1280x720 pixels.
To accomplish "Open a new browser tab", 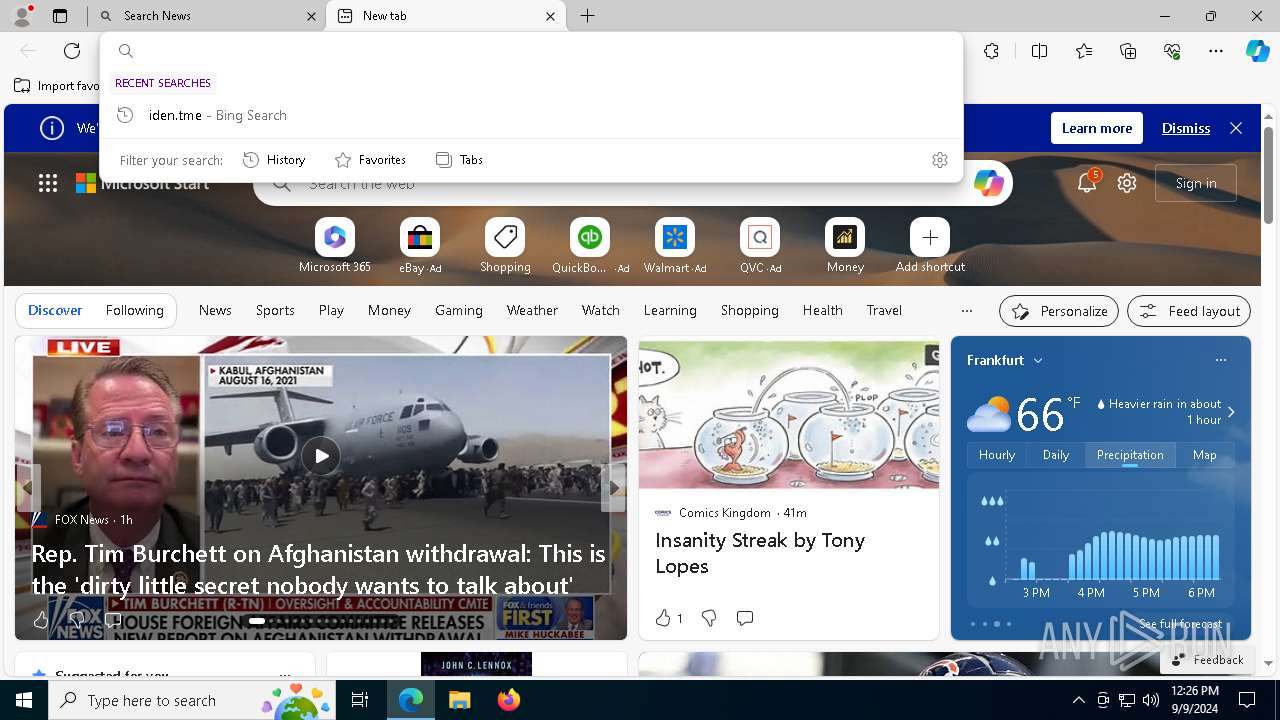I will [x=587, y=16].
